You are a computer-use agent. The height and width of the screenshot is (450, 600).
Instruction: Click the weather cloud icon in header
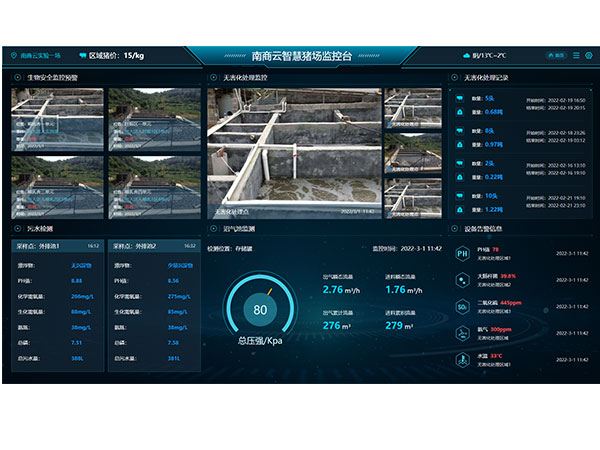point(466,56)
